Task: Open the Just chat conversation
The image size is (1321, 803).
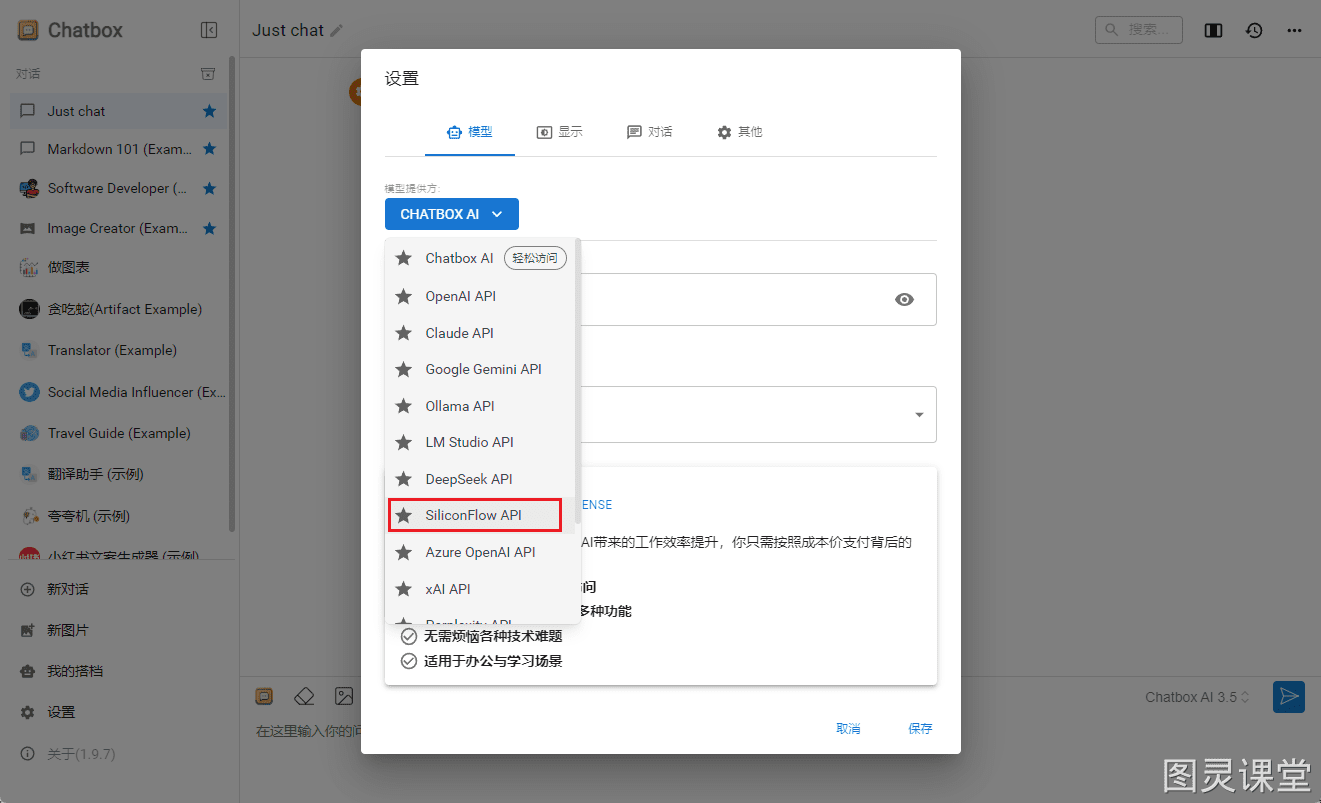Action: tap(119, 111)
